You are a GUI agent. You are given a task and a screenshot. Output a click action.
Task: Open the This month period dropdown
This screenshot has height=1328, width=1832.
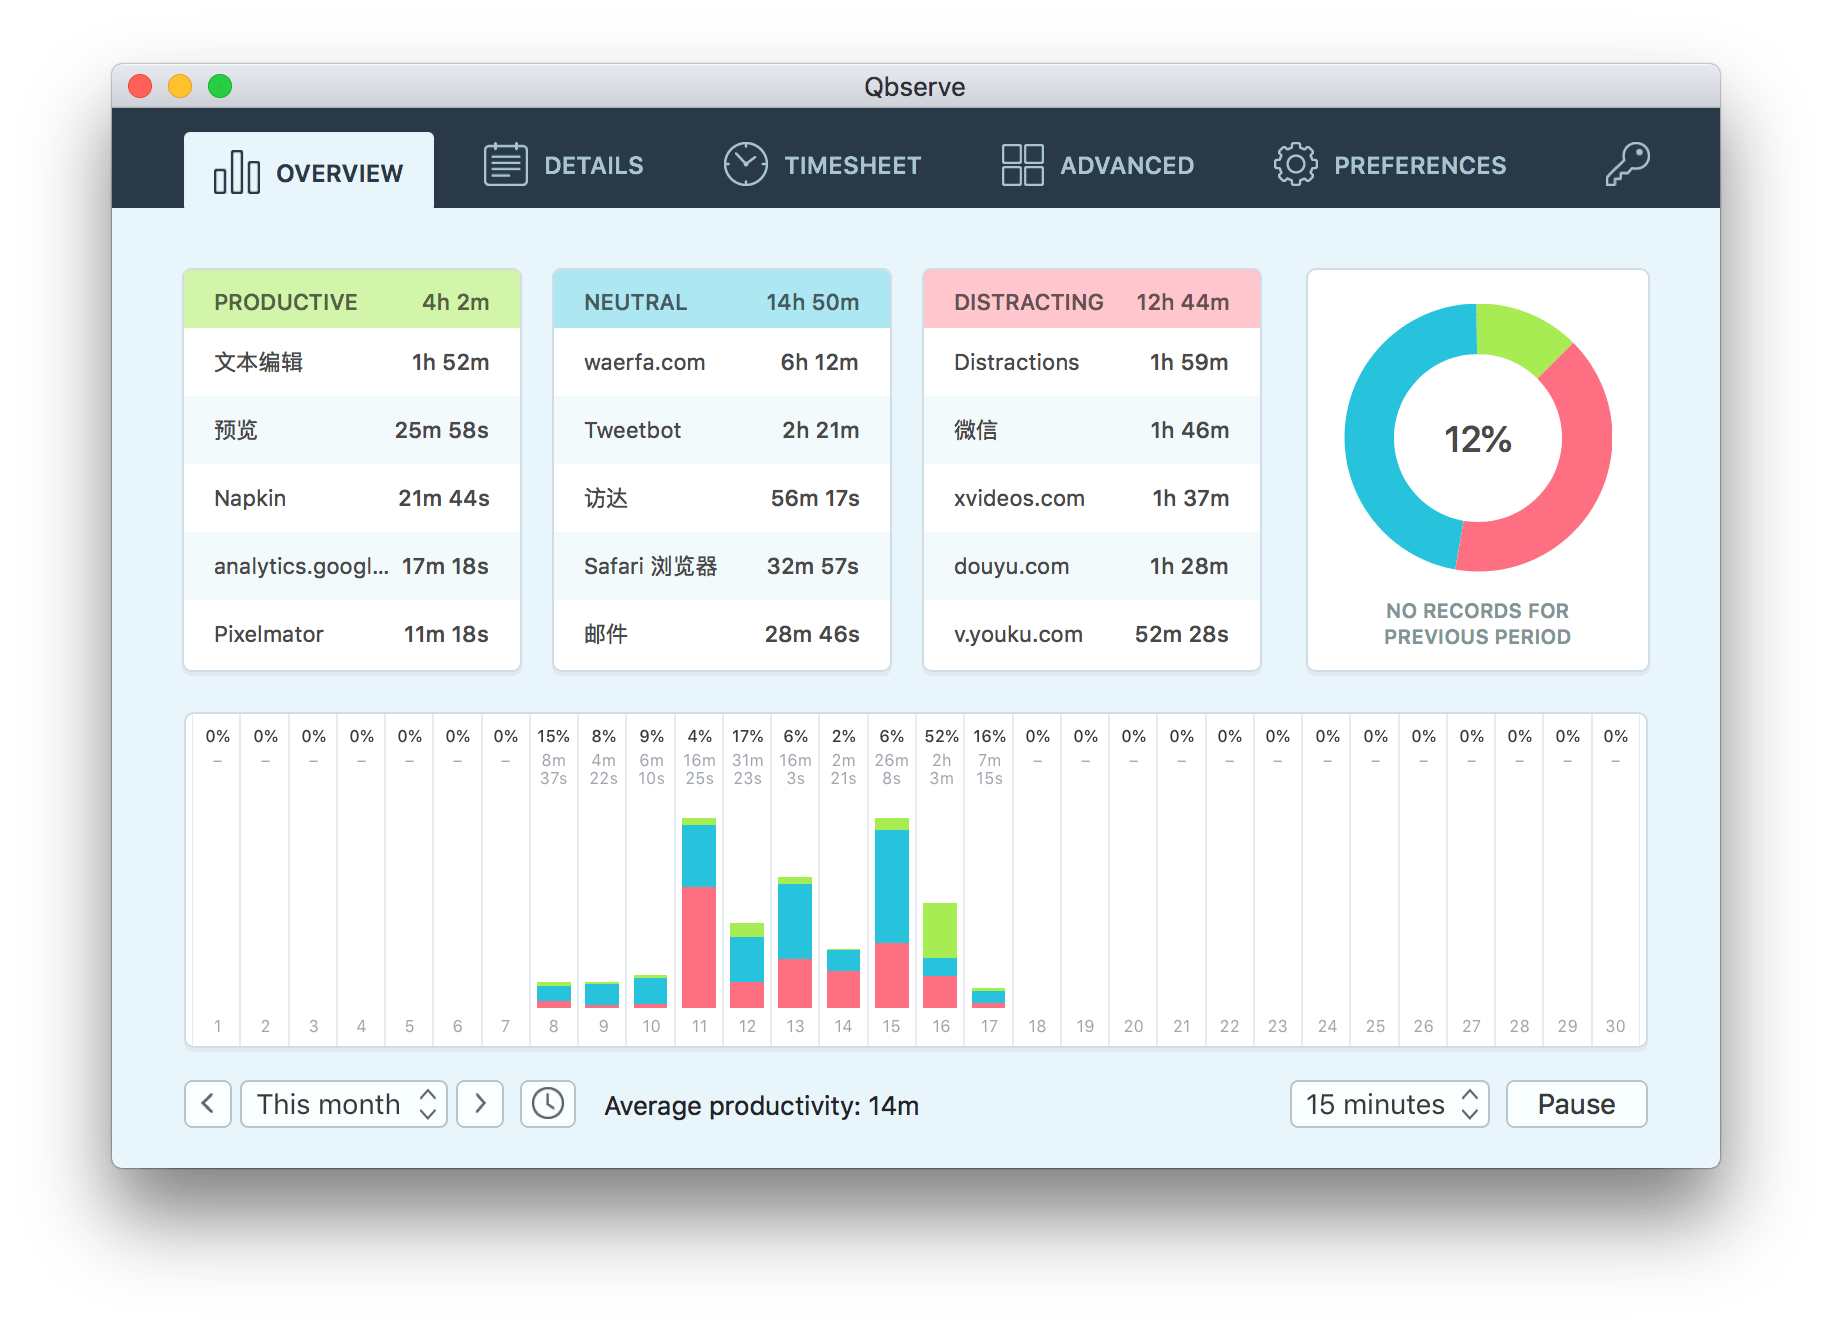[343, 1104]
